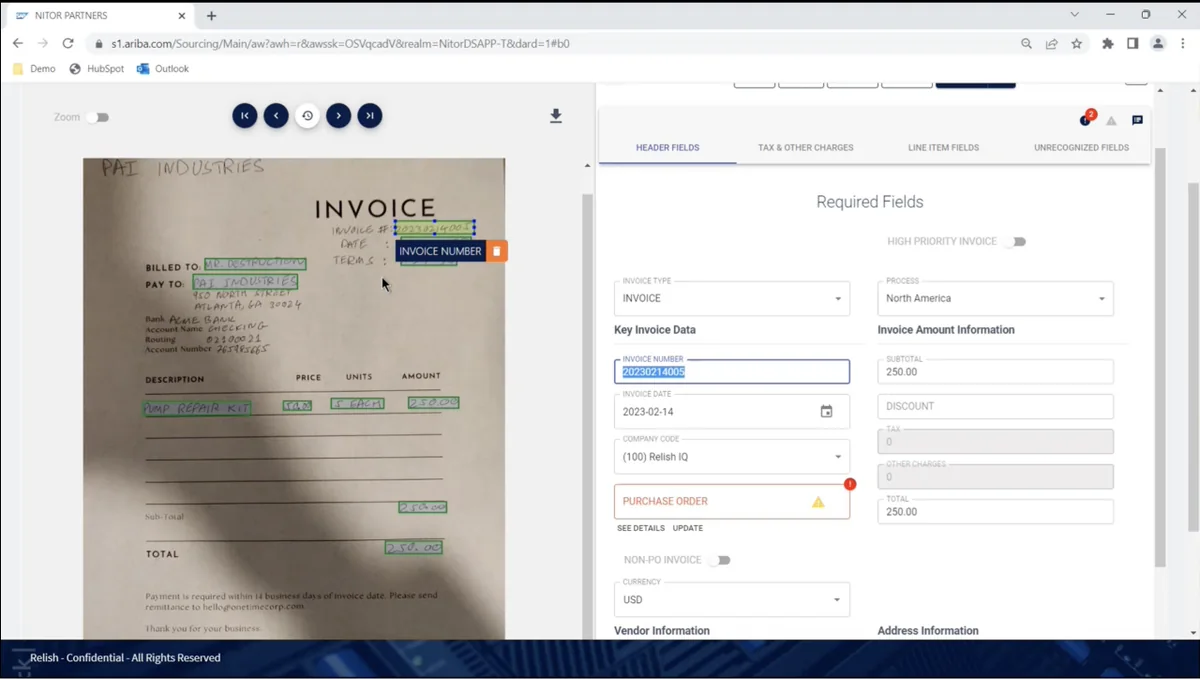Click the form panel vertical scrollbar

(x=1160, y=358)
